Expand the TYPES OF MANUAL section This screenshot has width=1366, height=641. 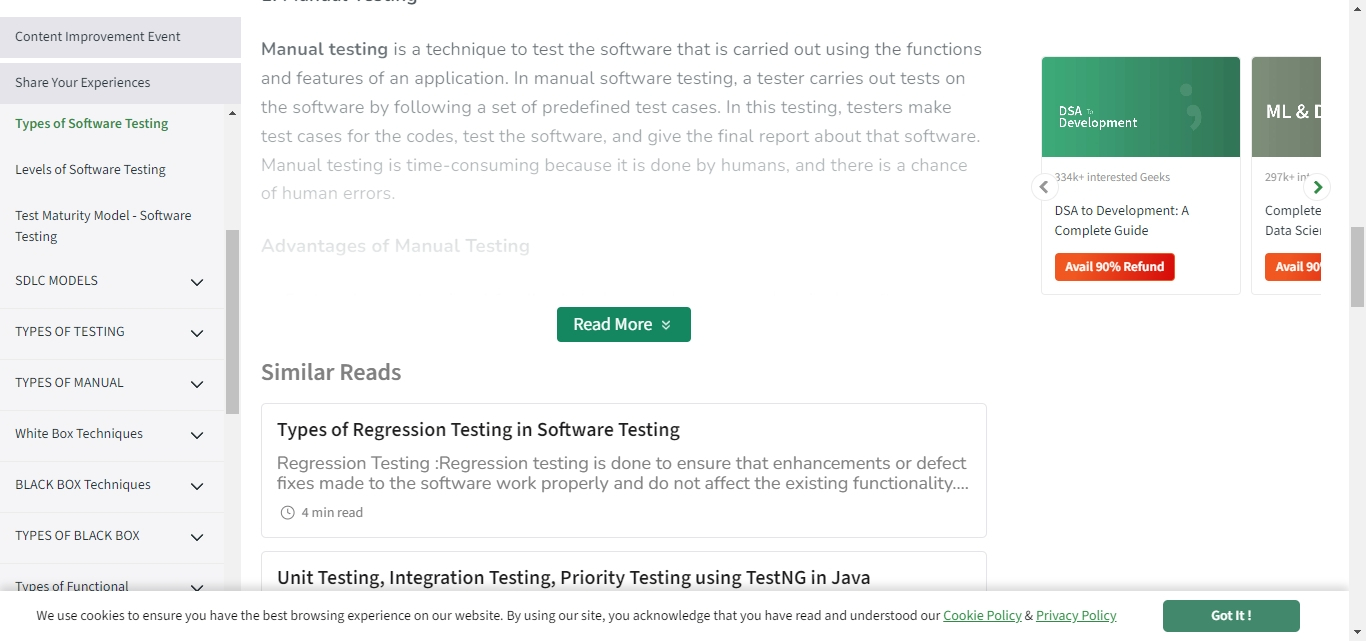pos(197,384)
